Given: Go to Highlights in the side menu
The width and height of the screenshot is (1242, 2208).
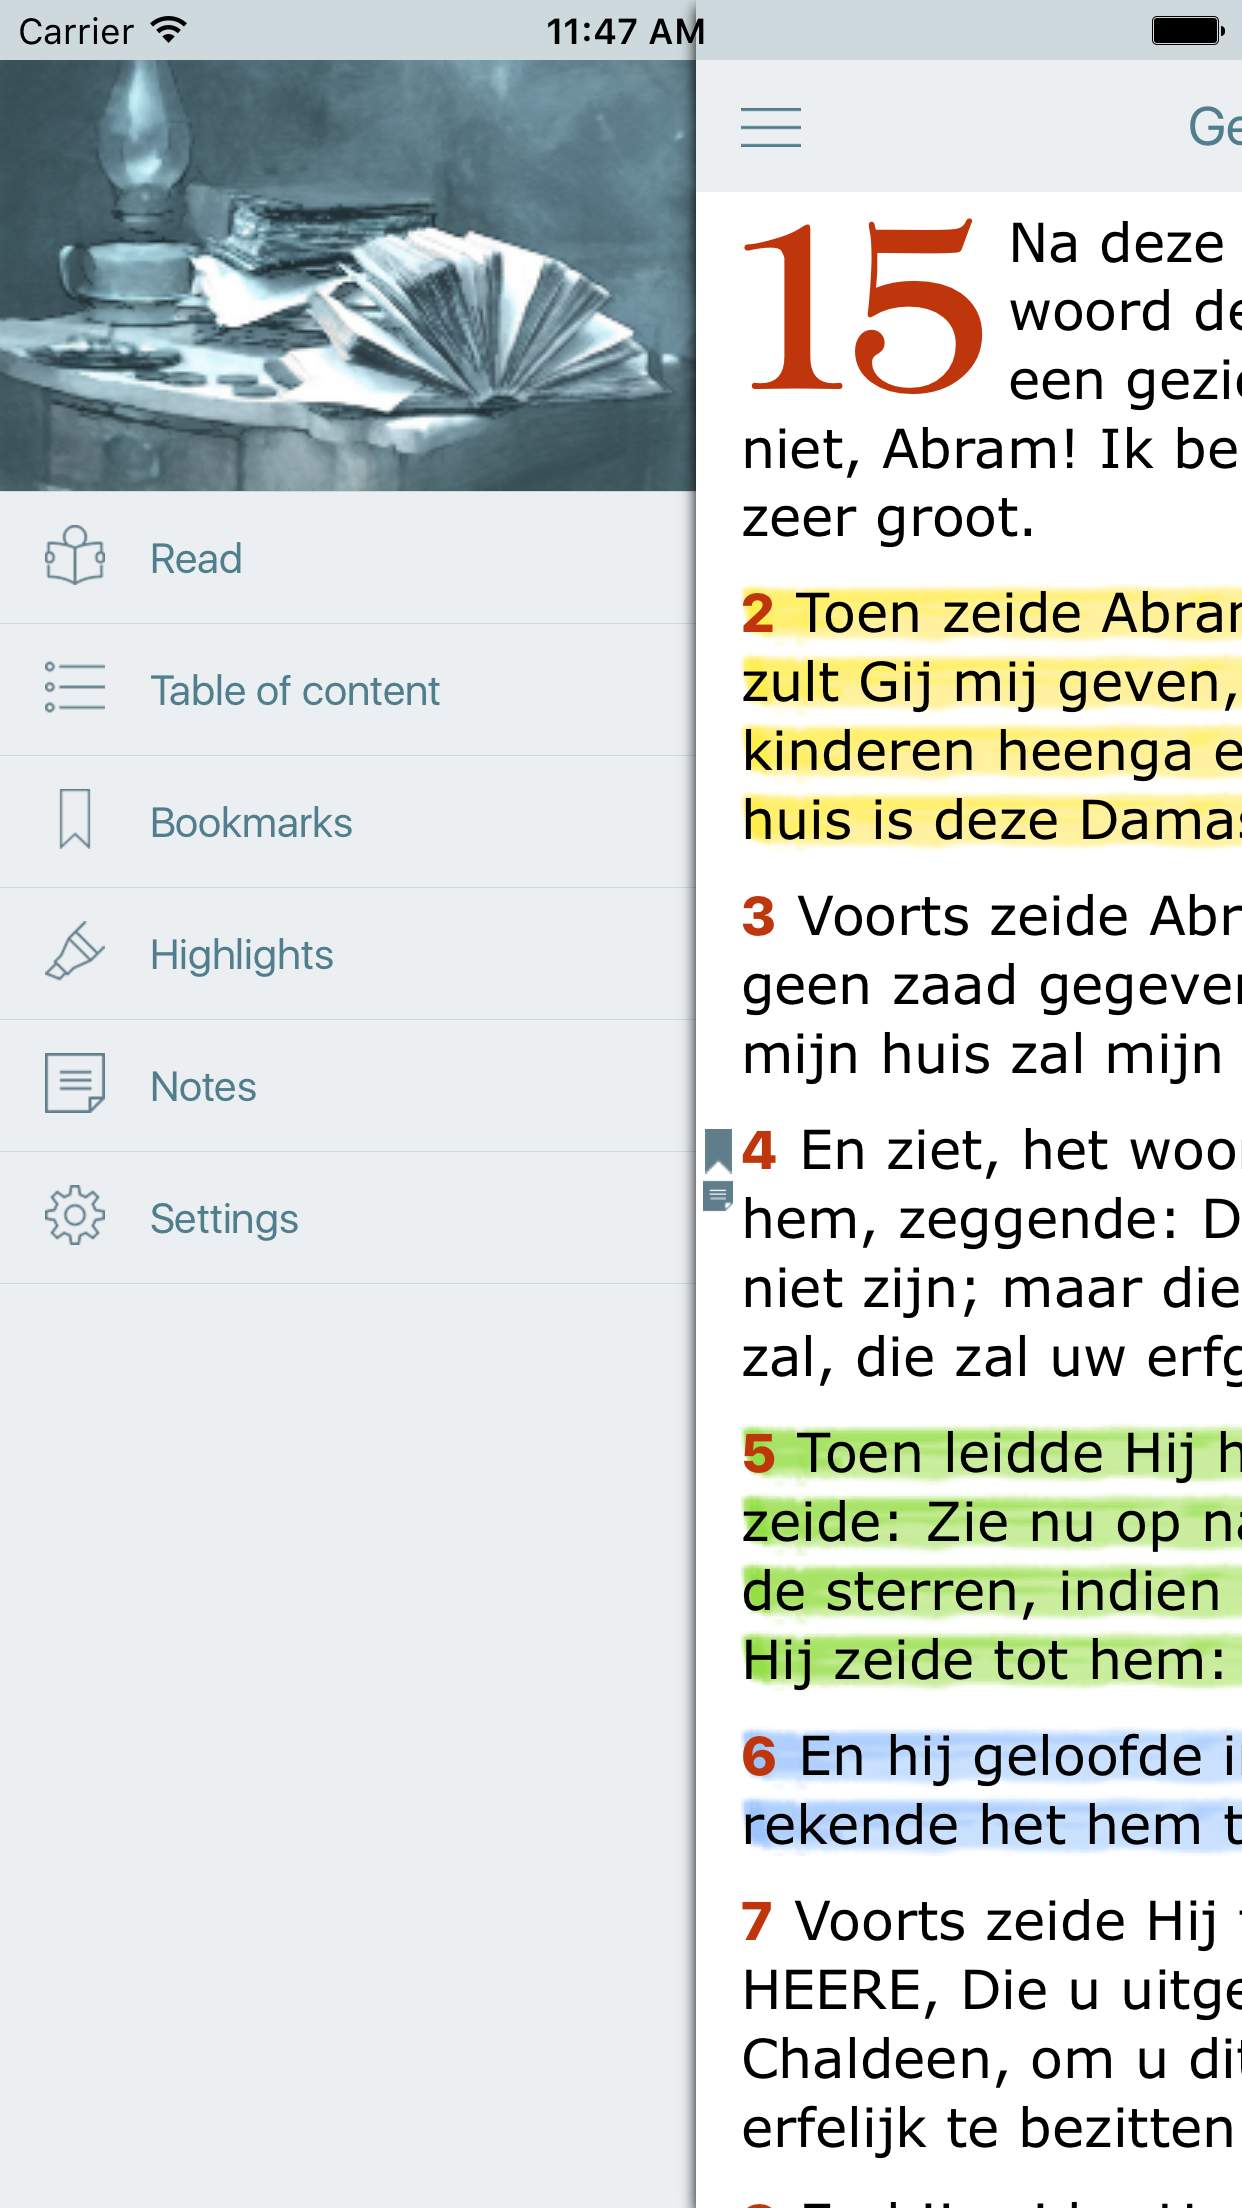Looking at the screenshot, I should coord(242,955).
